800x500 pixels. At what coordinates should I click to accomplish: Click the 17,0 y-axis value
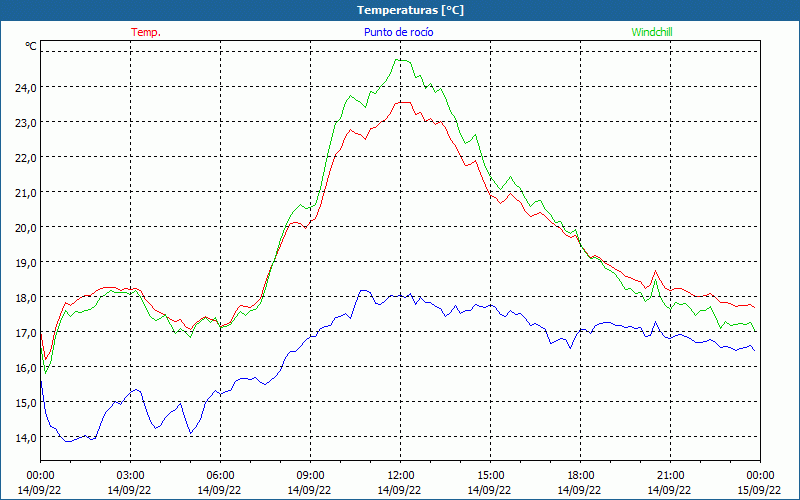pos(26,333)
